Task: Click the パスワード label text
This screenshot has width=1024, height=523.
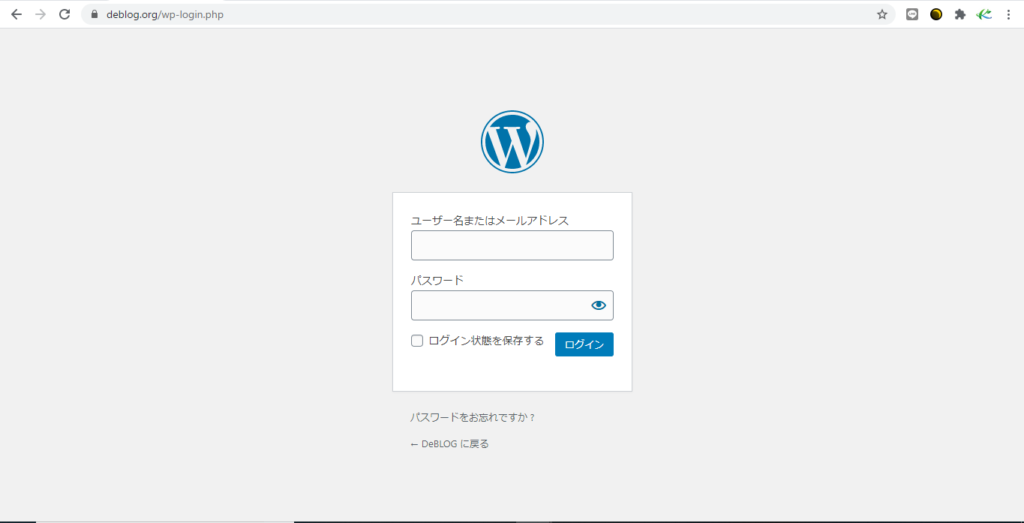Action: coord(437,280)
